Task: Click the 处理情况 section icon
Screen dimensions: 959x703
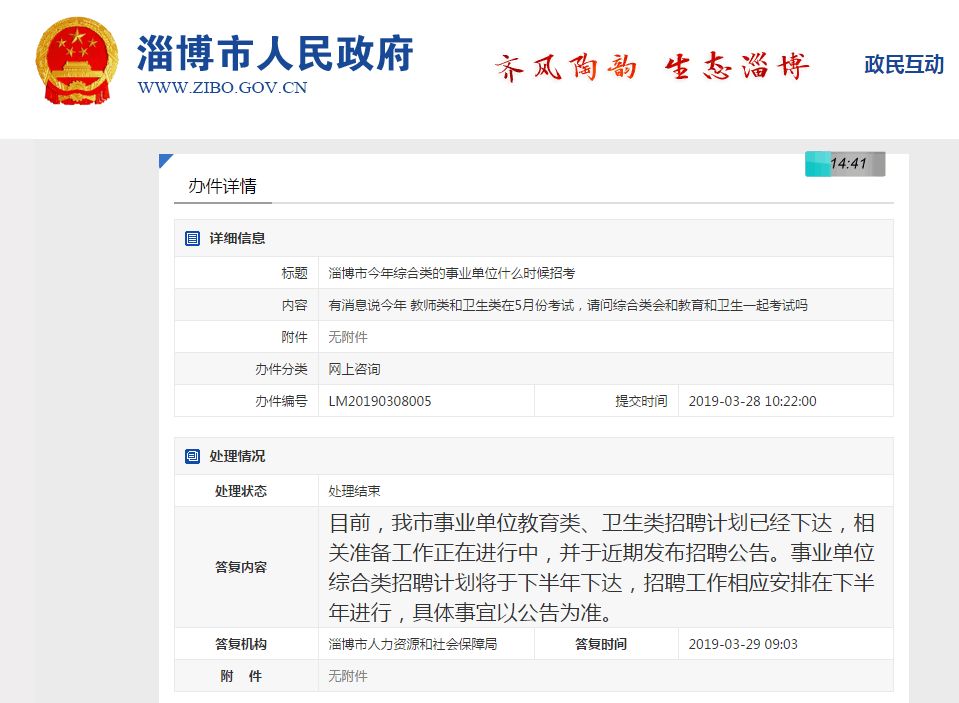Action: click(192, 456)
